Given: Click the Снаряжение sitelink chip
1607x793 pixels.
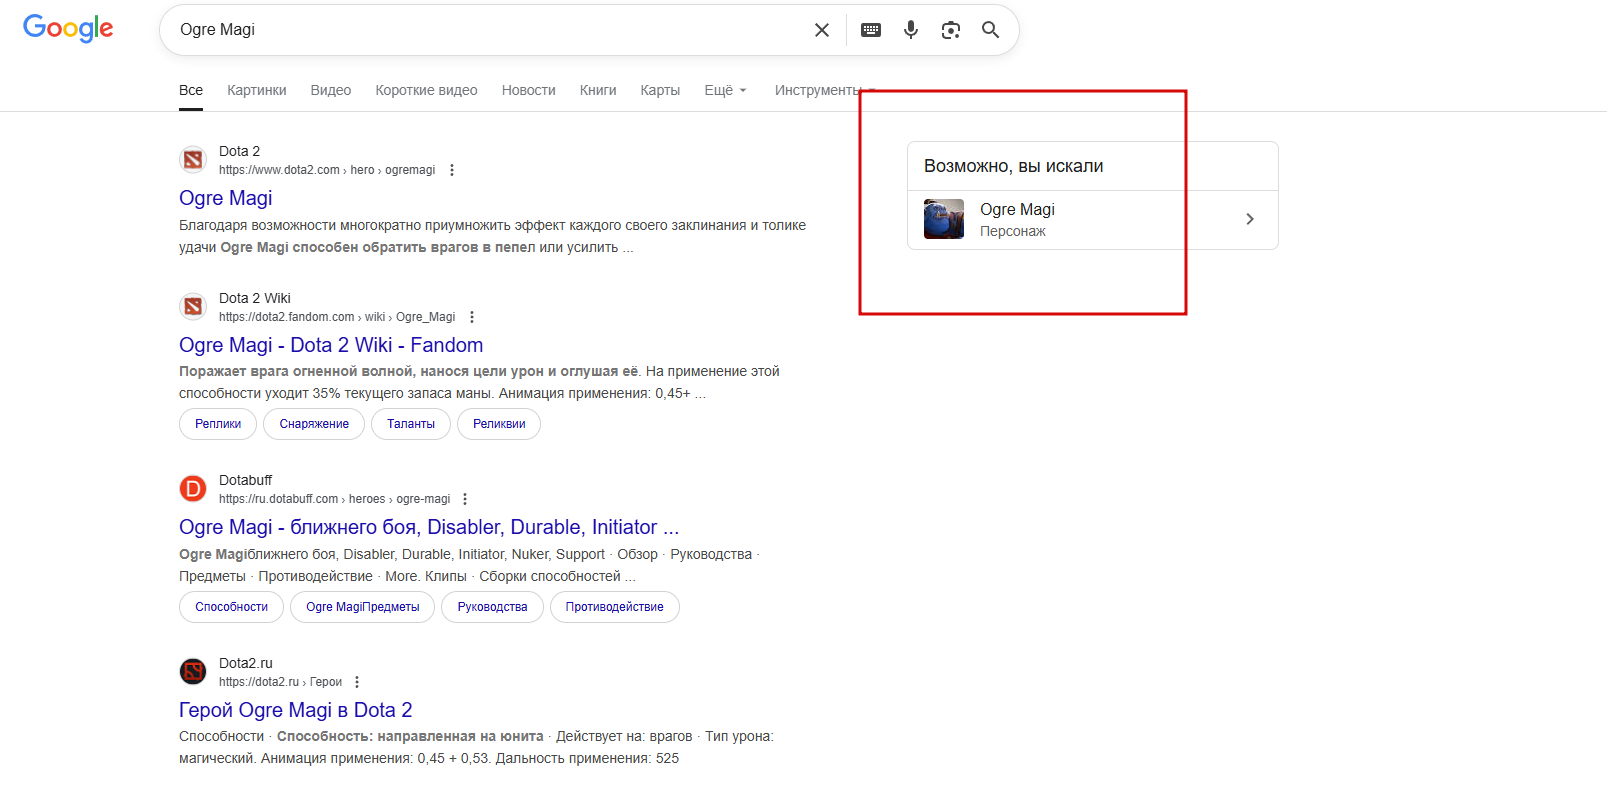Looking at the screenshot, I should [314, 424].
